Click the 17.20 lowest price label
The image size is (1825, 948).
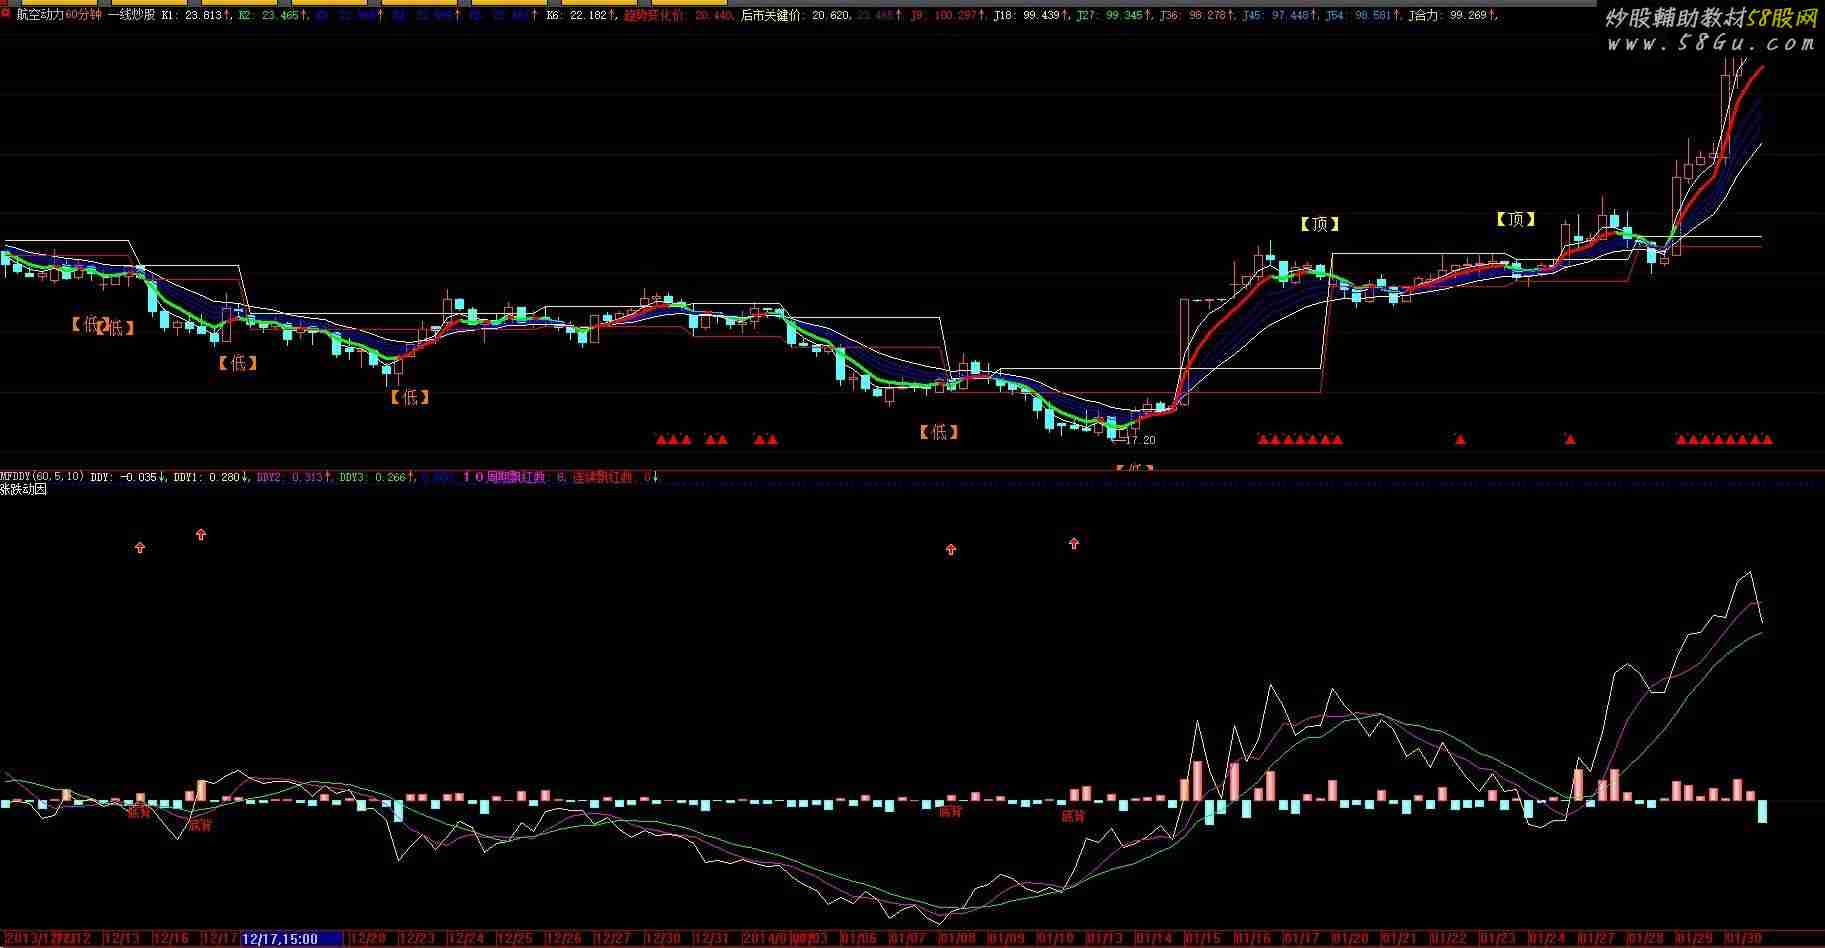1139,440
